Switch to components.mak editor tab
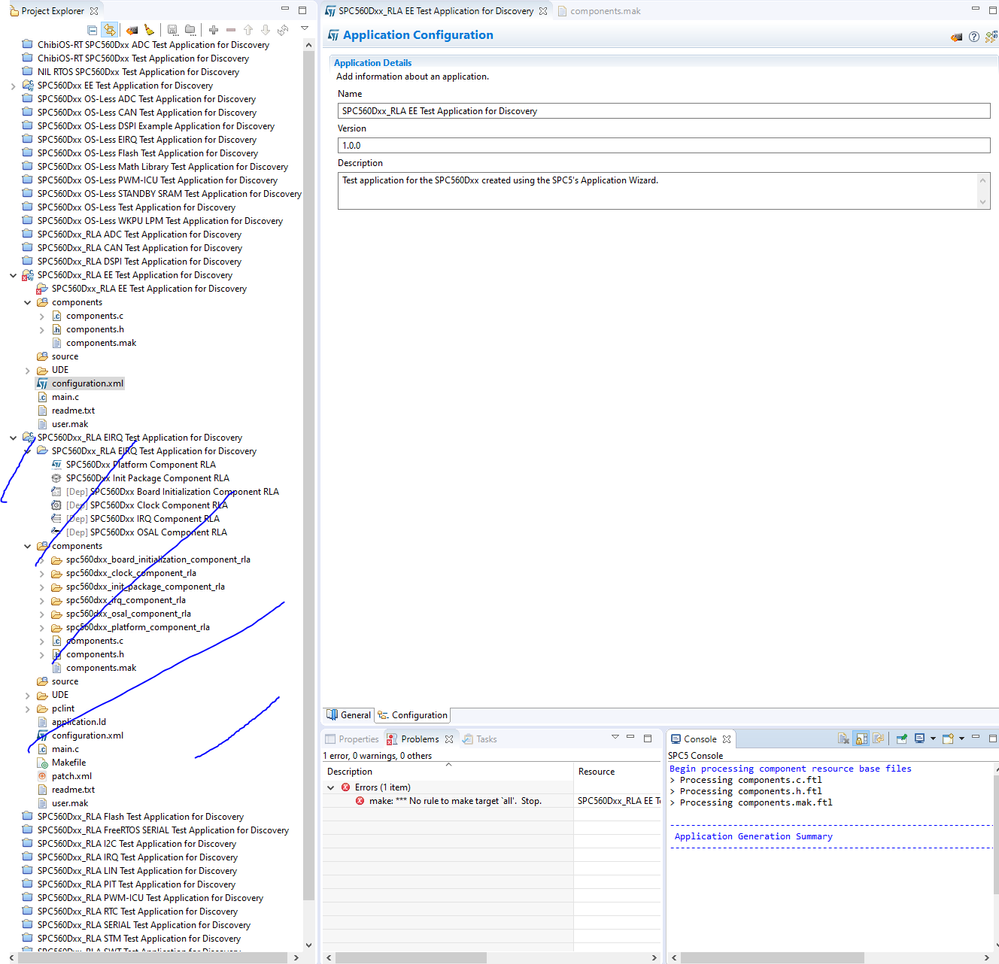Viewport: 999px width, 964px height. tap(599, 11)
